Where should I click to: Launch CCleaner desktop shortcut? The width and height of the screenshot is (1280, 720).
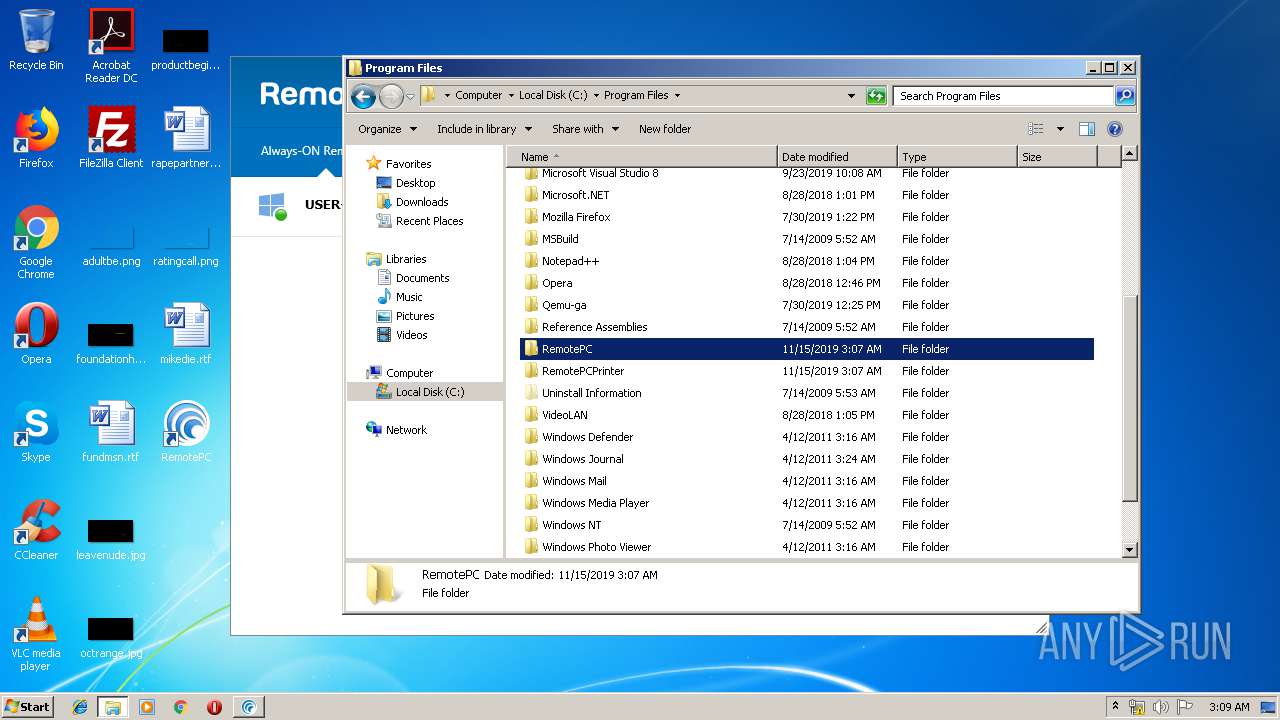(x=36, y=530)
